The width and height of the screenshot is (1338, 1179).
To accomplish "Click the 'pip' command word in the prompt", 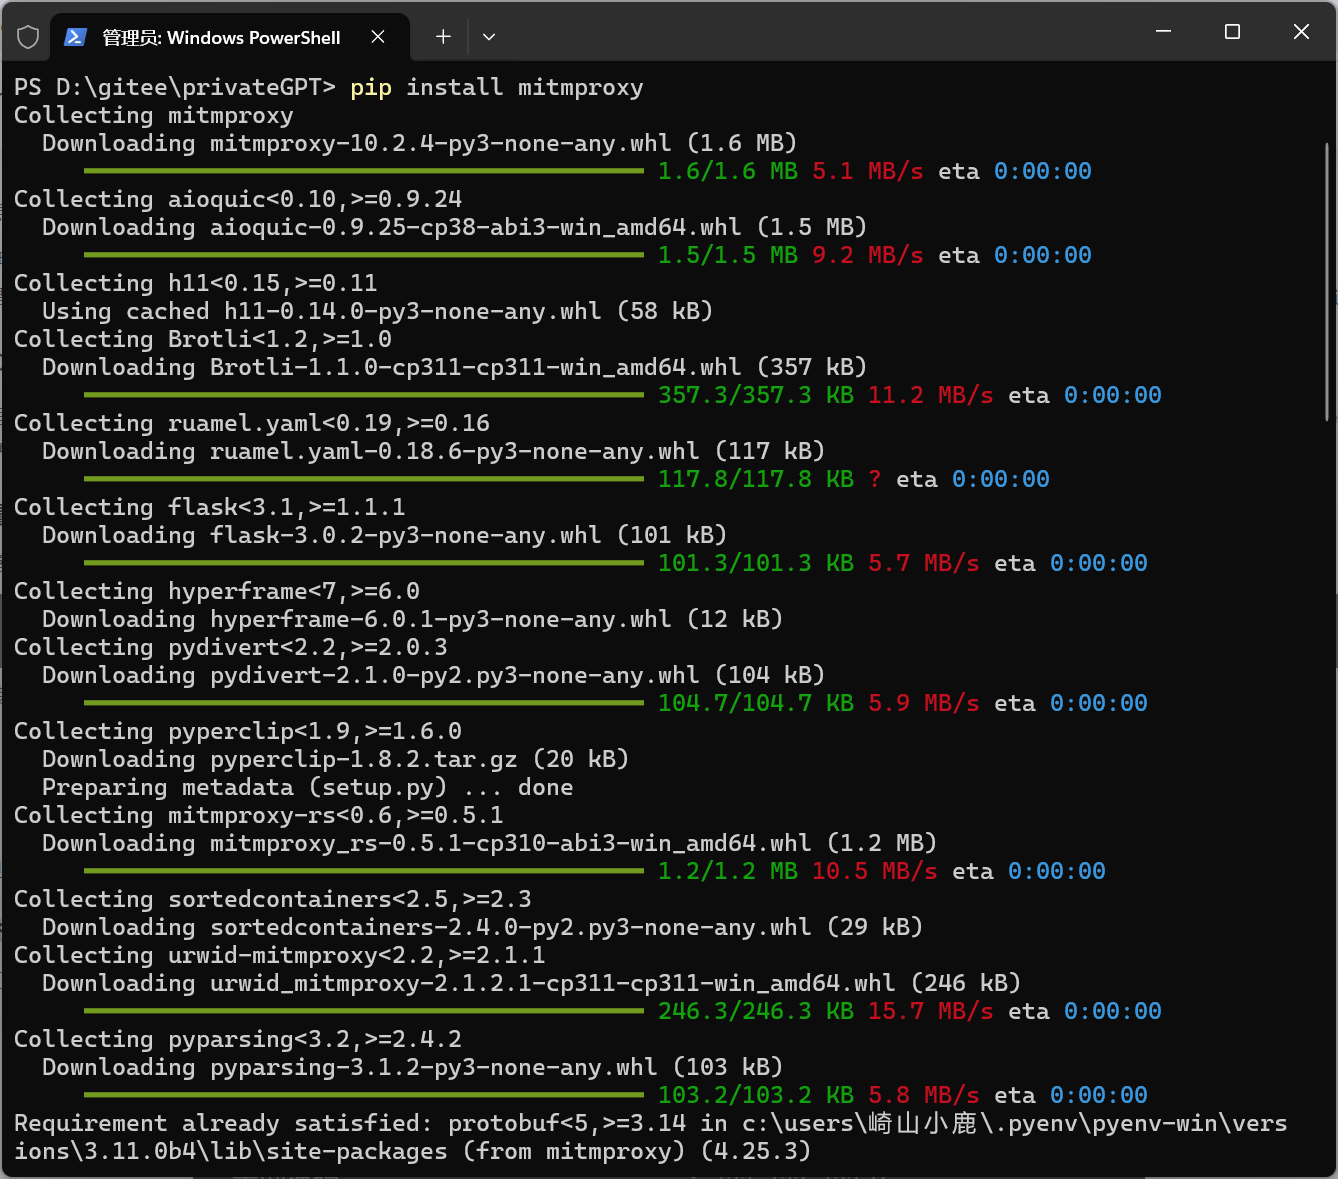I will 371,88.
